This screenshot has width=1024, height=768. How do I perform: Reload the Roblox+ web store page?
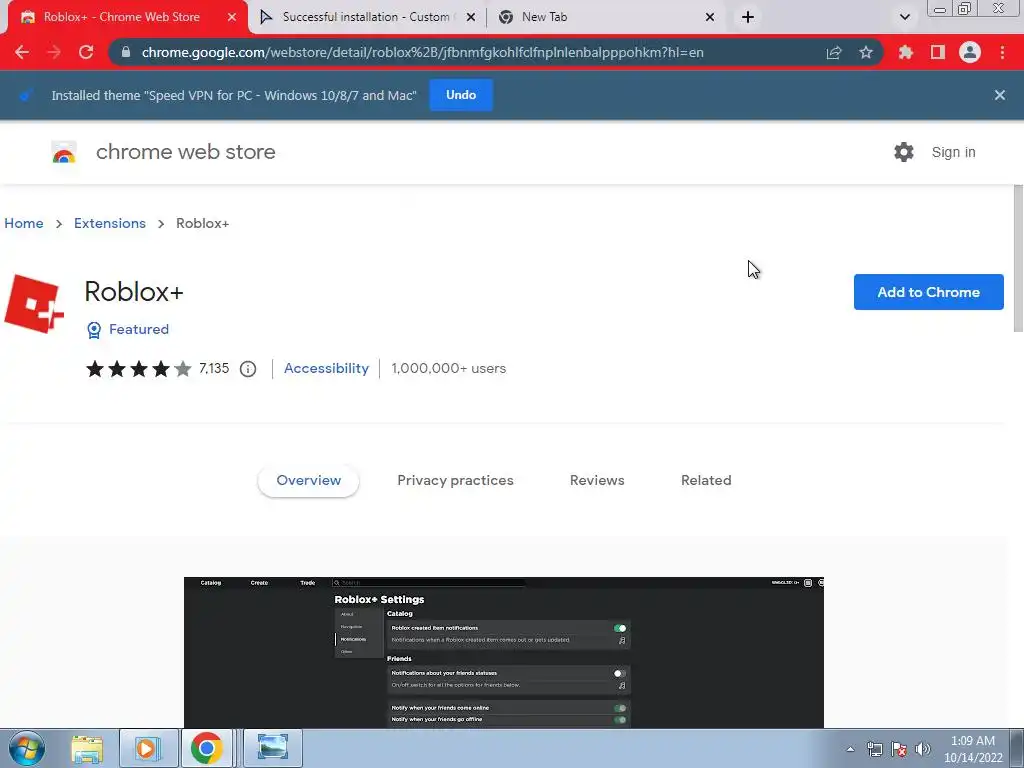pyautogui.click(x=86, y=52)
